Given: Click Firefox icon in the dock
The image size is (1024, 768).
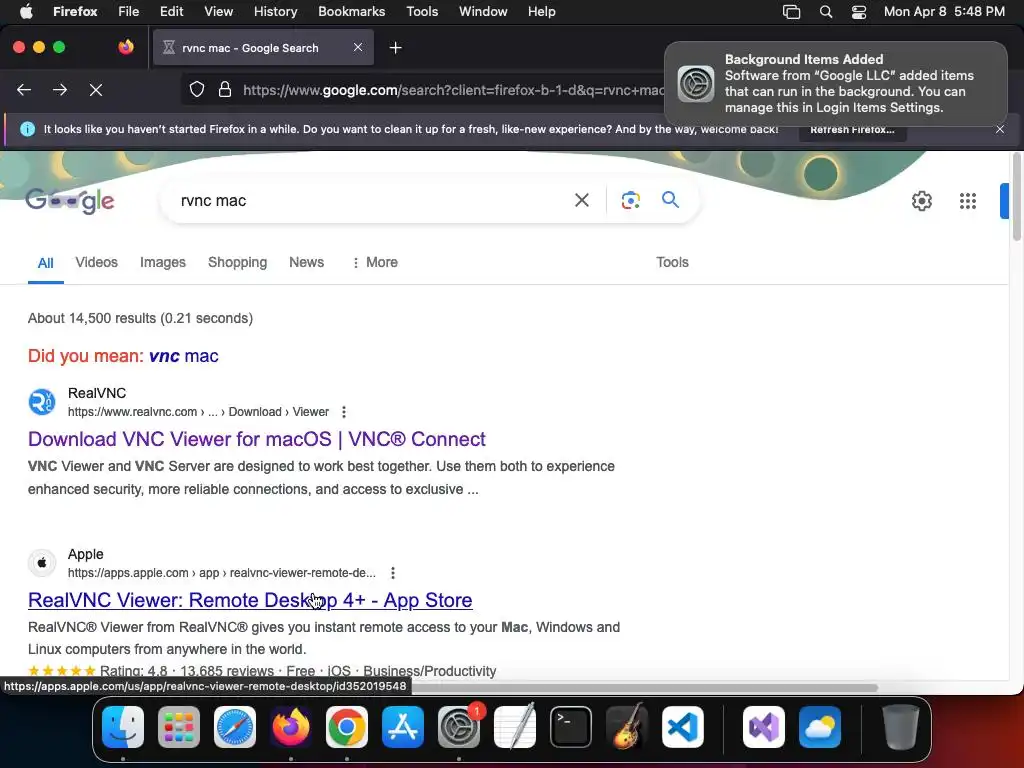Looking at the screenshot, I should 291,727.
